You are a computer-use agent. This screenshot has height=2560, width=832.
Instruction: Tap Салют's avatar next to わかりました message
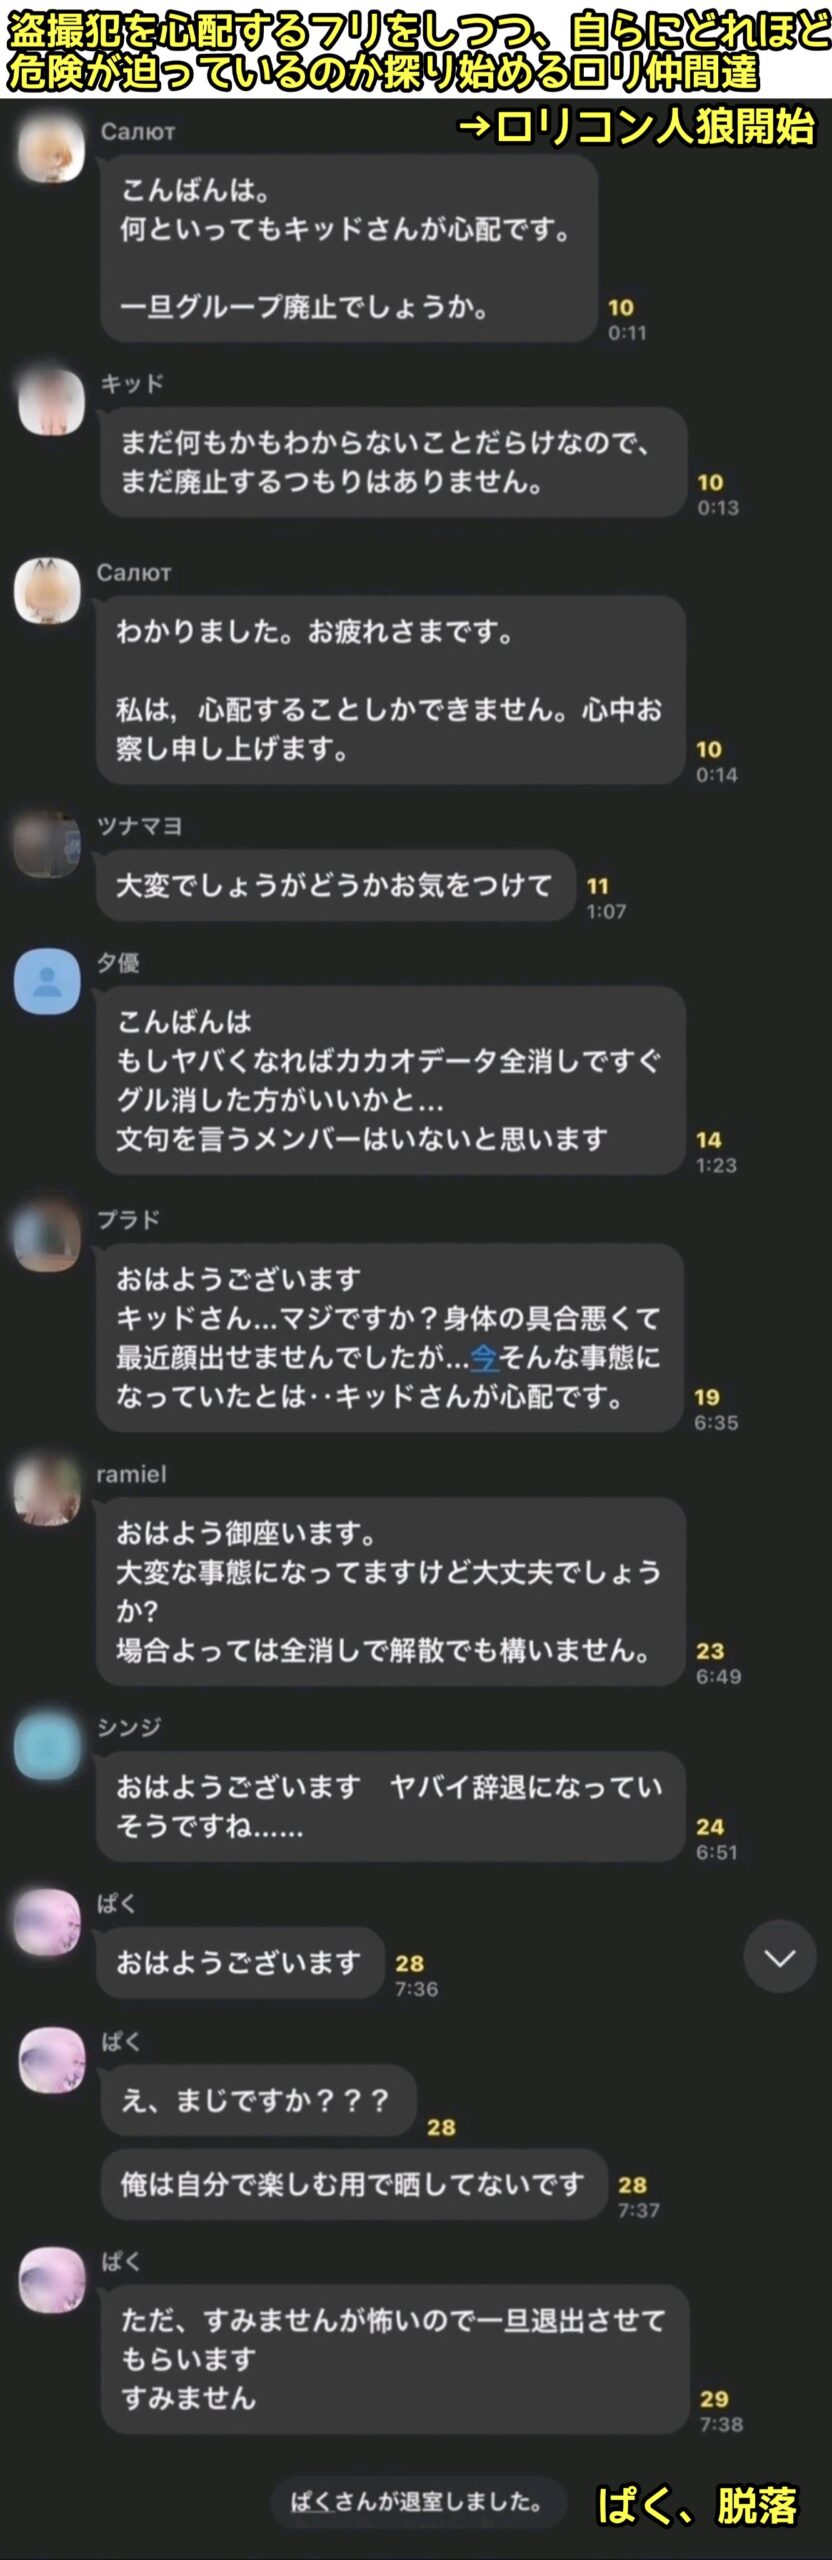[x=47, y=590]
